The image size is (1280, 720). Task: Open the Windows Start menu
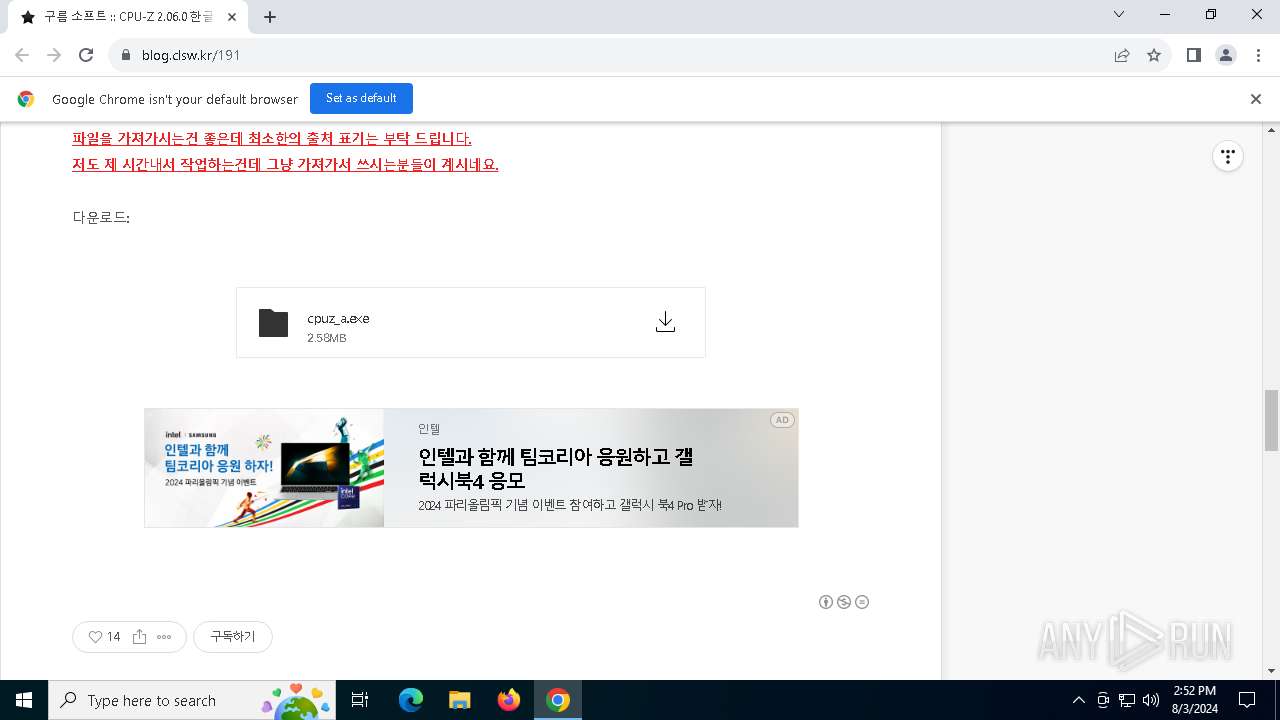24,700
